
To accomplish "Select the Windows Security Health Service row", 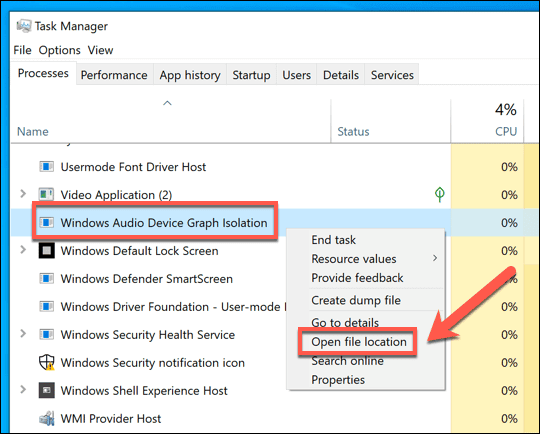I will click(275, 334).
